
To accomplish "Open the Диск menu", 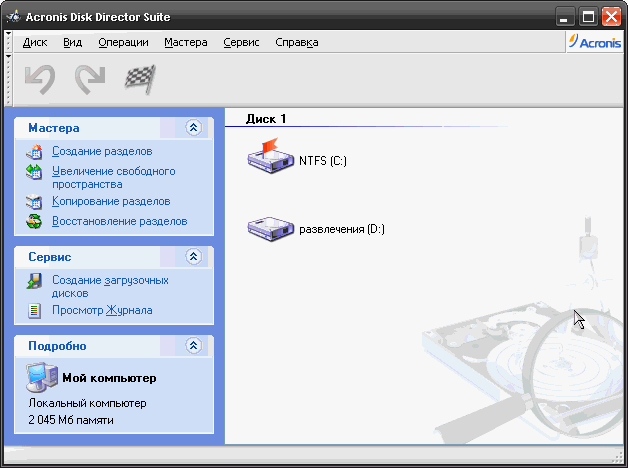I will pyautogui.click(x=35, y=42).
